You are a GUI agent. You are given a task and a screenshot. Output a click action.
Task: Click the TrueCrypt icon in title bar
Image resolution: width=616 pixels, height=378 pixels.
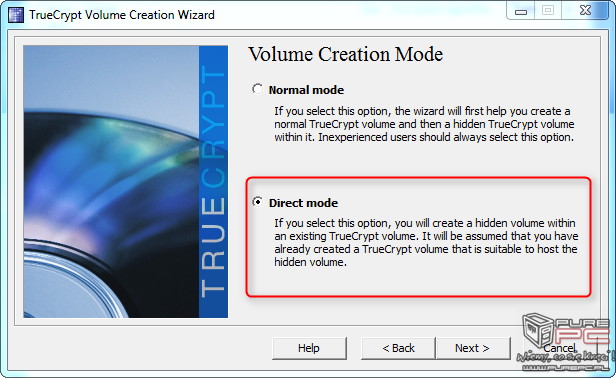tap(16, 15)
